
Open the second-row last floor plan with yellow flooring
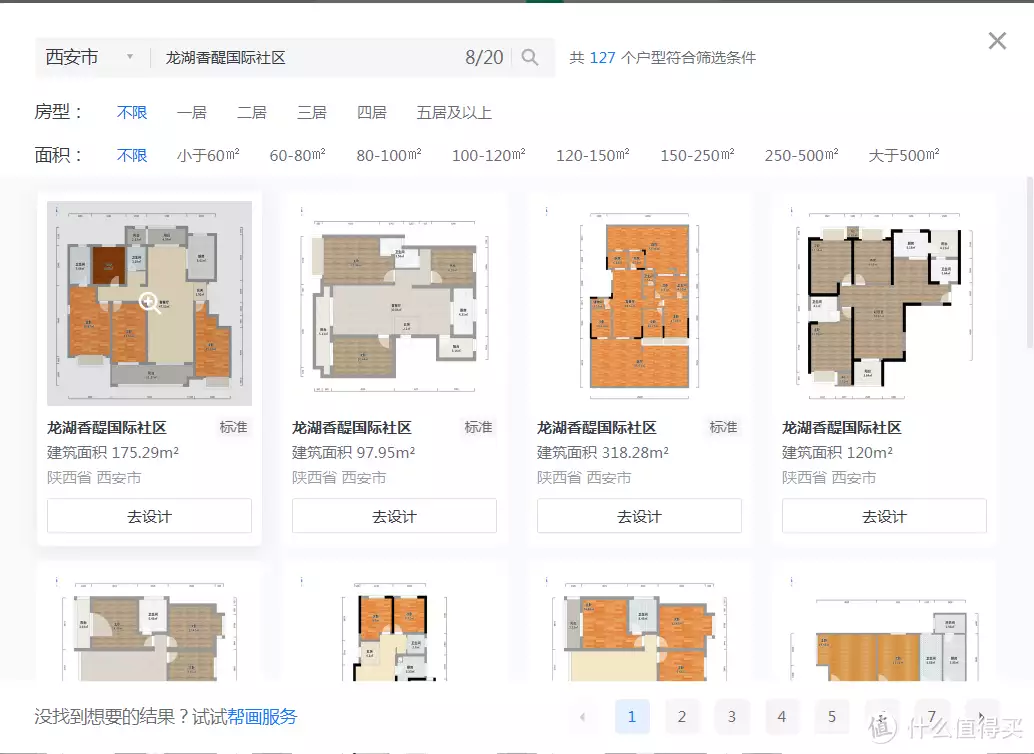[x=884, y=627]
